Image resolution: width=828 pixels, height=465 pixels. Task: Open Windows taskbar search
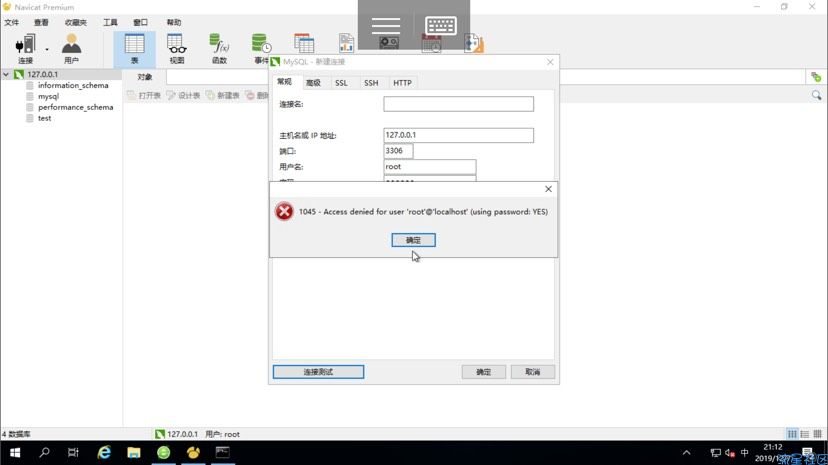pos(44,453)
